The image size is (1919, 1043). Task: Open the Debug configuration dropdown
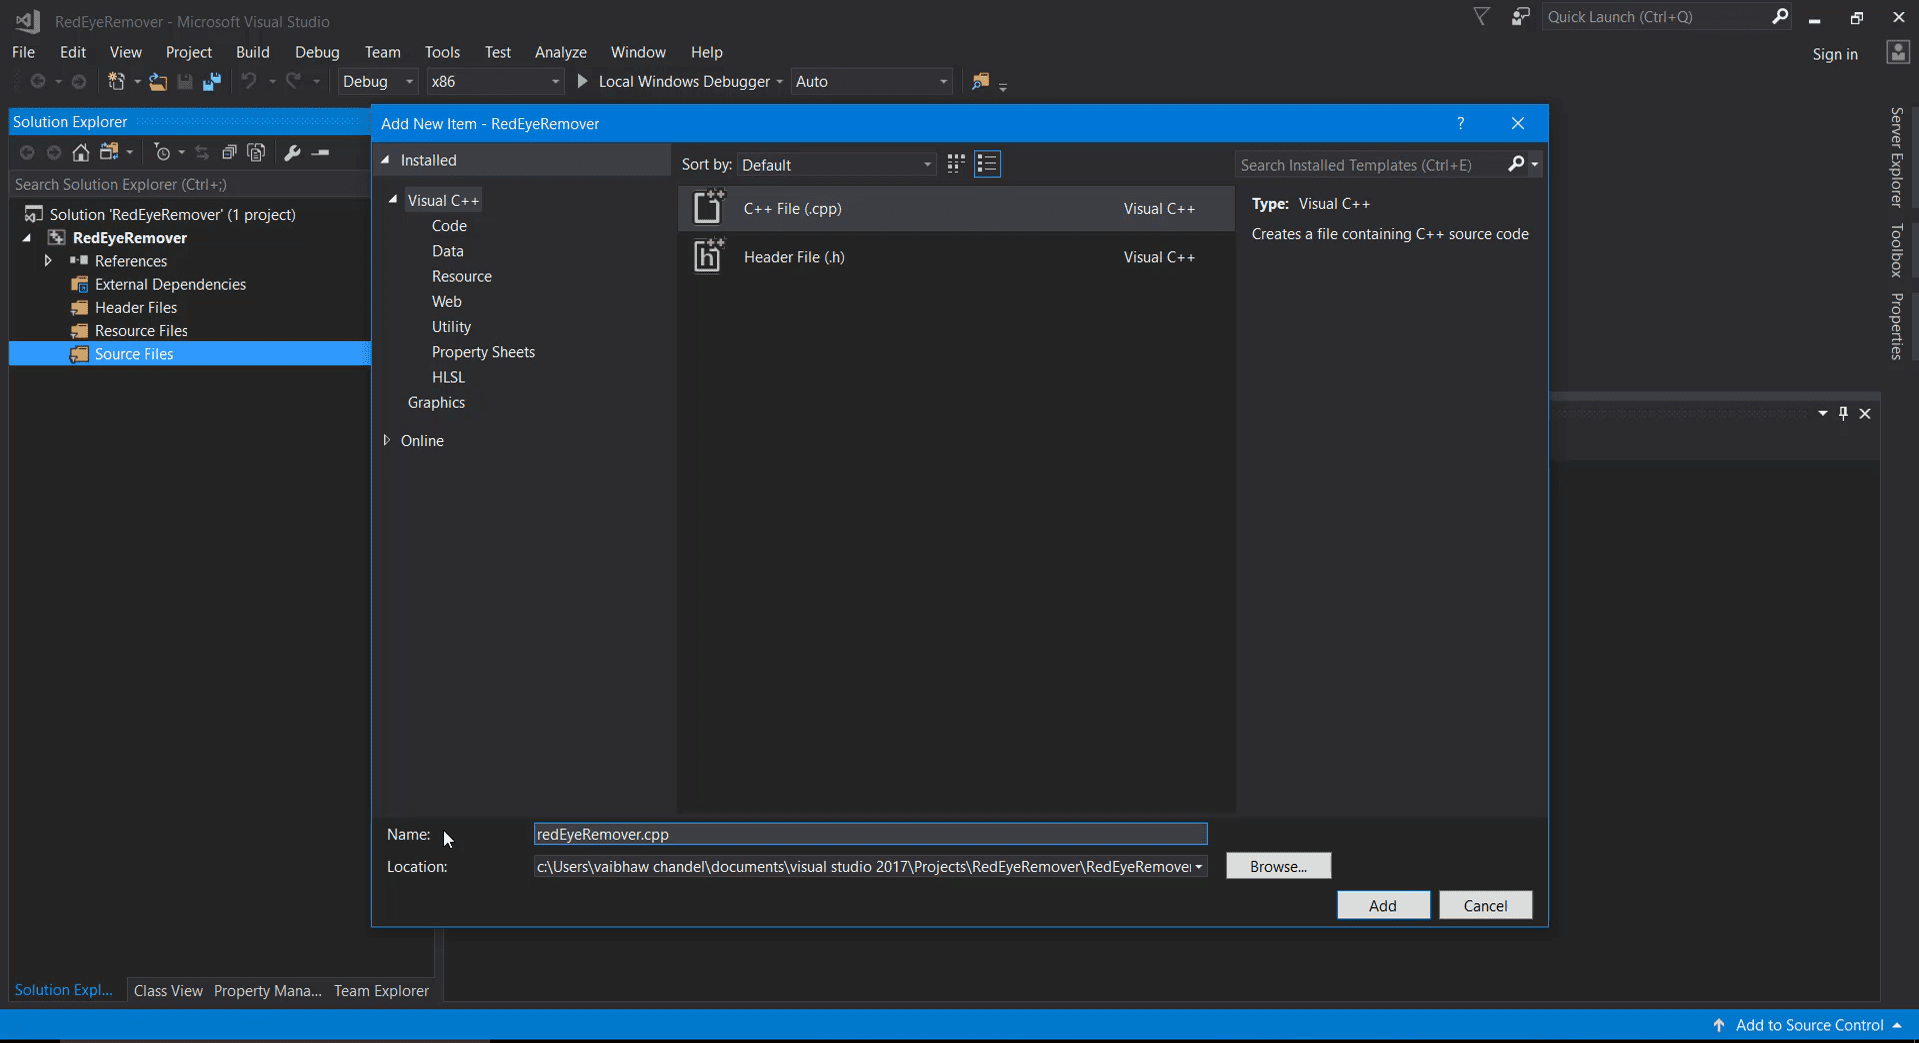pyautogui.click(x=378, y=82)
